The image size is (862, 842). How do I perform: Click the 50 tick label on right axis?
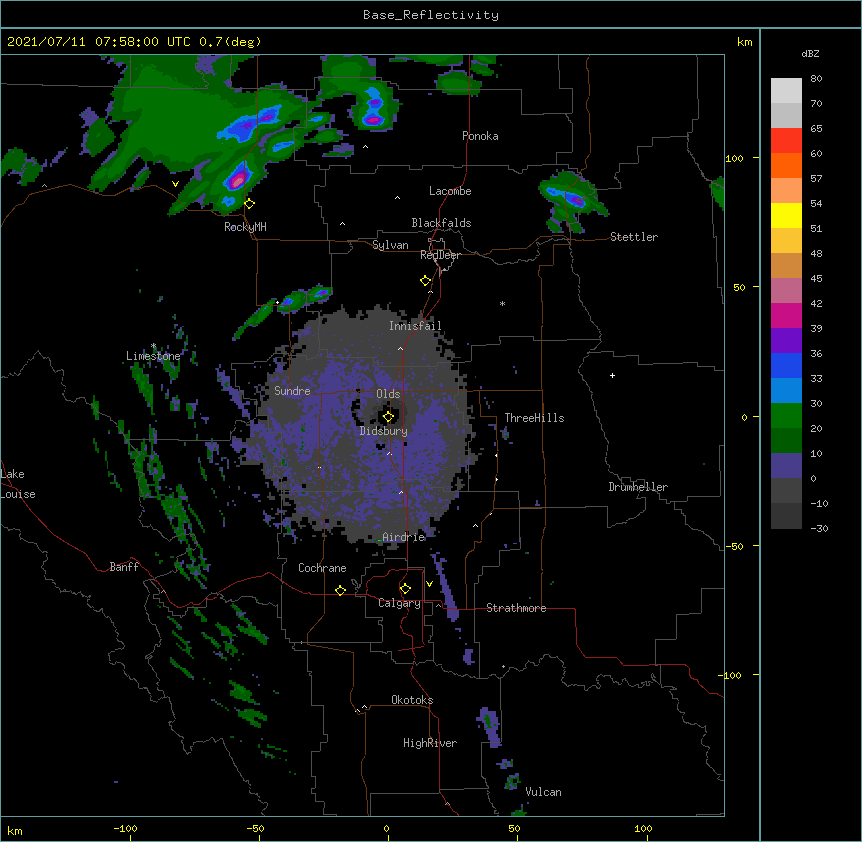click(x=739, y=287)
